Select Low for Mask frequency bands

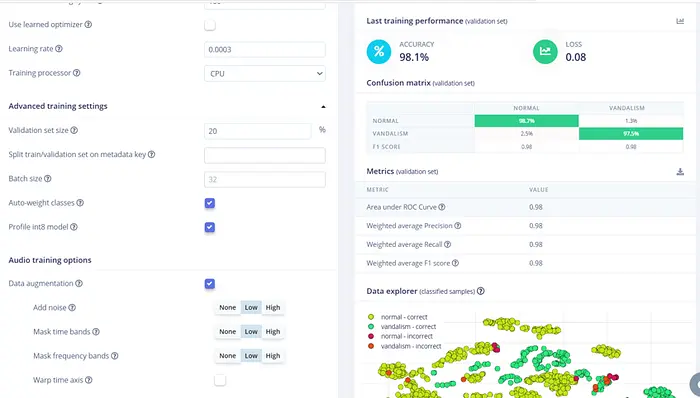point(251,356)
